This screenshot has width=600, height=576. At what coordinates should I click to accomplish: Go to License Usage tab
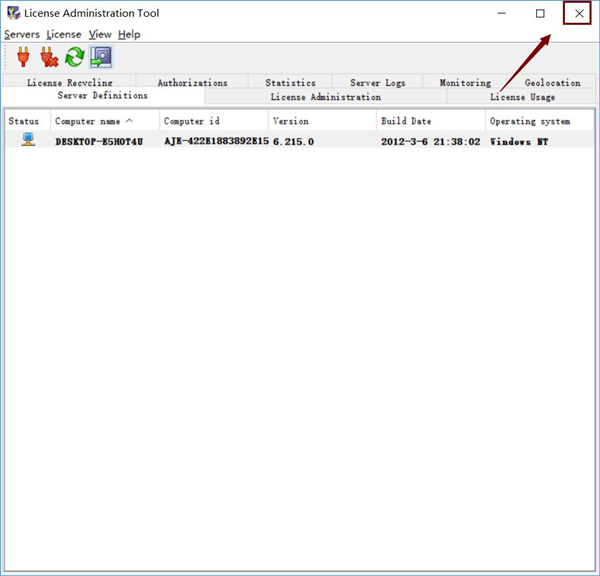[522, 97]
